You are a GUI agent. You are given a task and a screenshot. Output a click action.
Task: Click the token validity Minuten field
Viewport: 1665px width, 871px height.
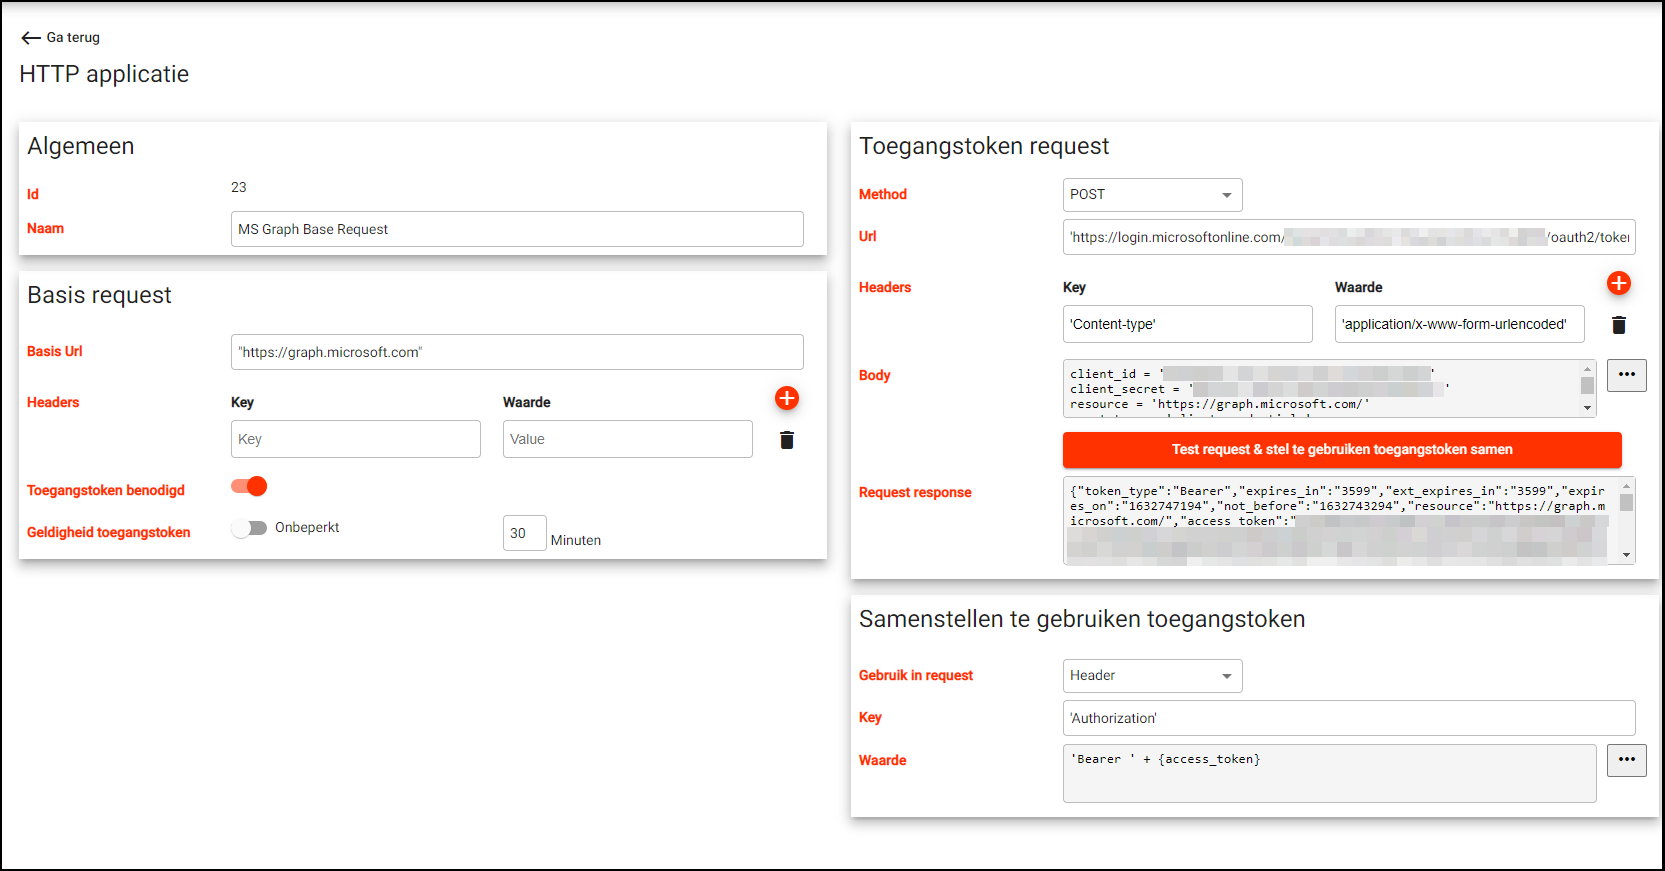click(524, 533)
